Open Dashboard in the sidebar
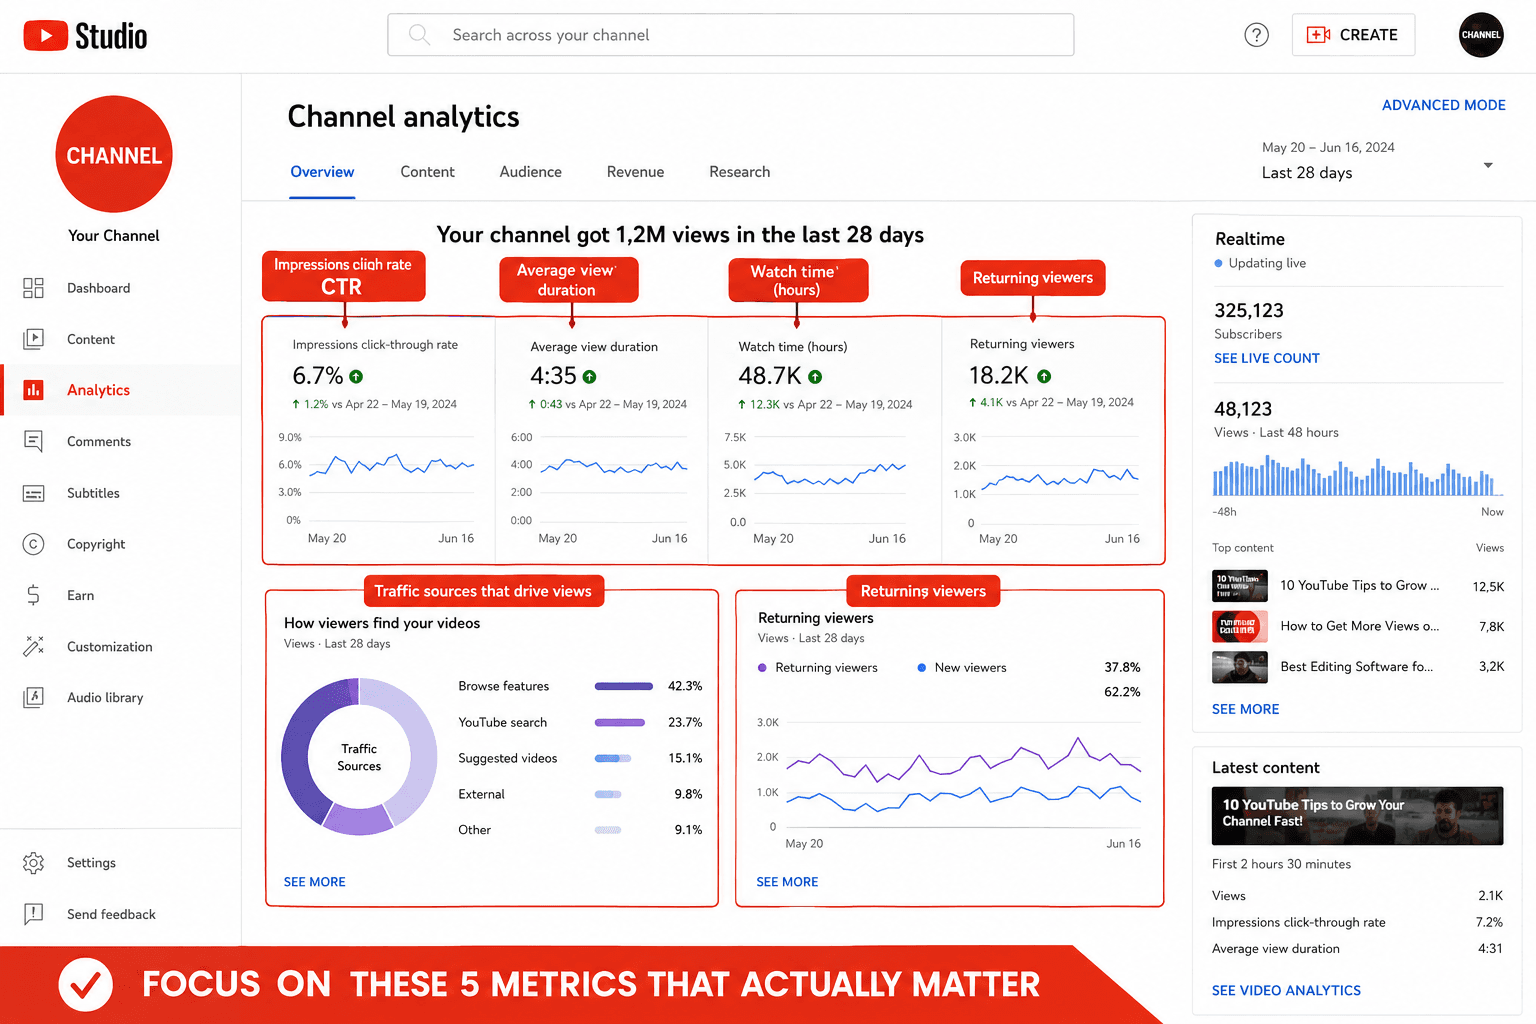 click(x=120, y=288)
